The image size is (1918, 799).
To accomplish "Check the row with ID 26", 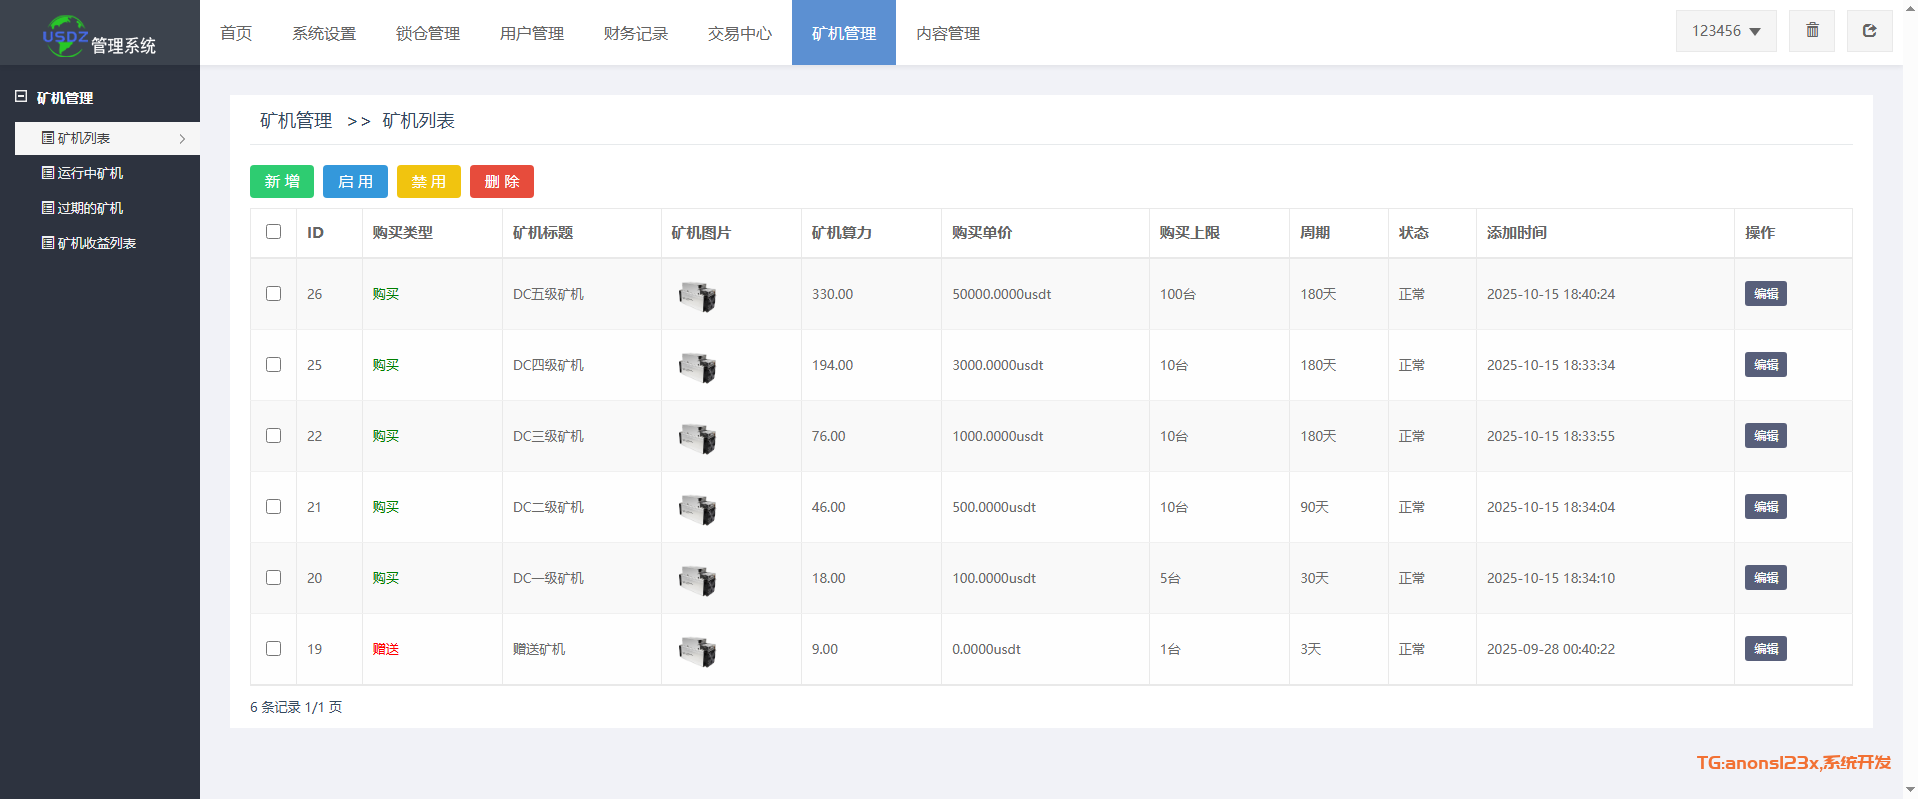I will (x=273, y=293).
